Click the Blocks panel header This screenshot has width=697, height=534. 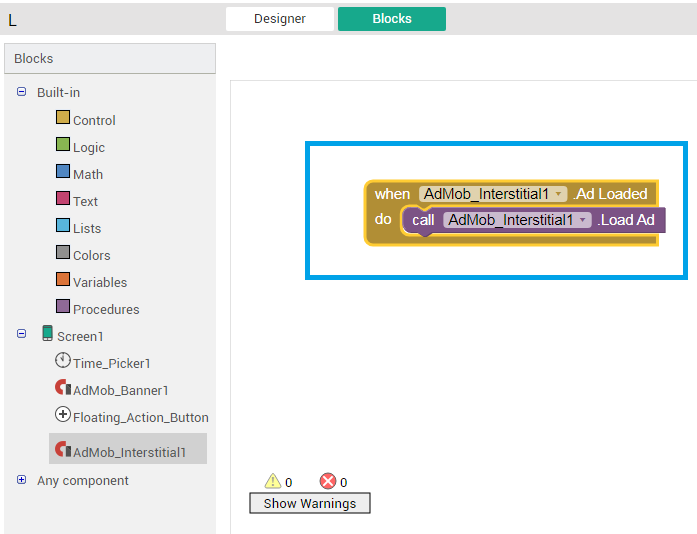click(x=110, y=58)
